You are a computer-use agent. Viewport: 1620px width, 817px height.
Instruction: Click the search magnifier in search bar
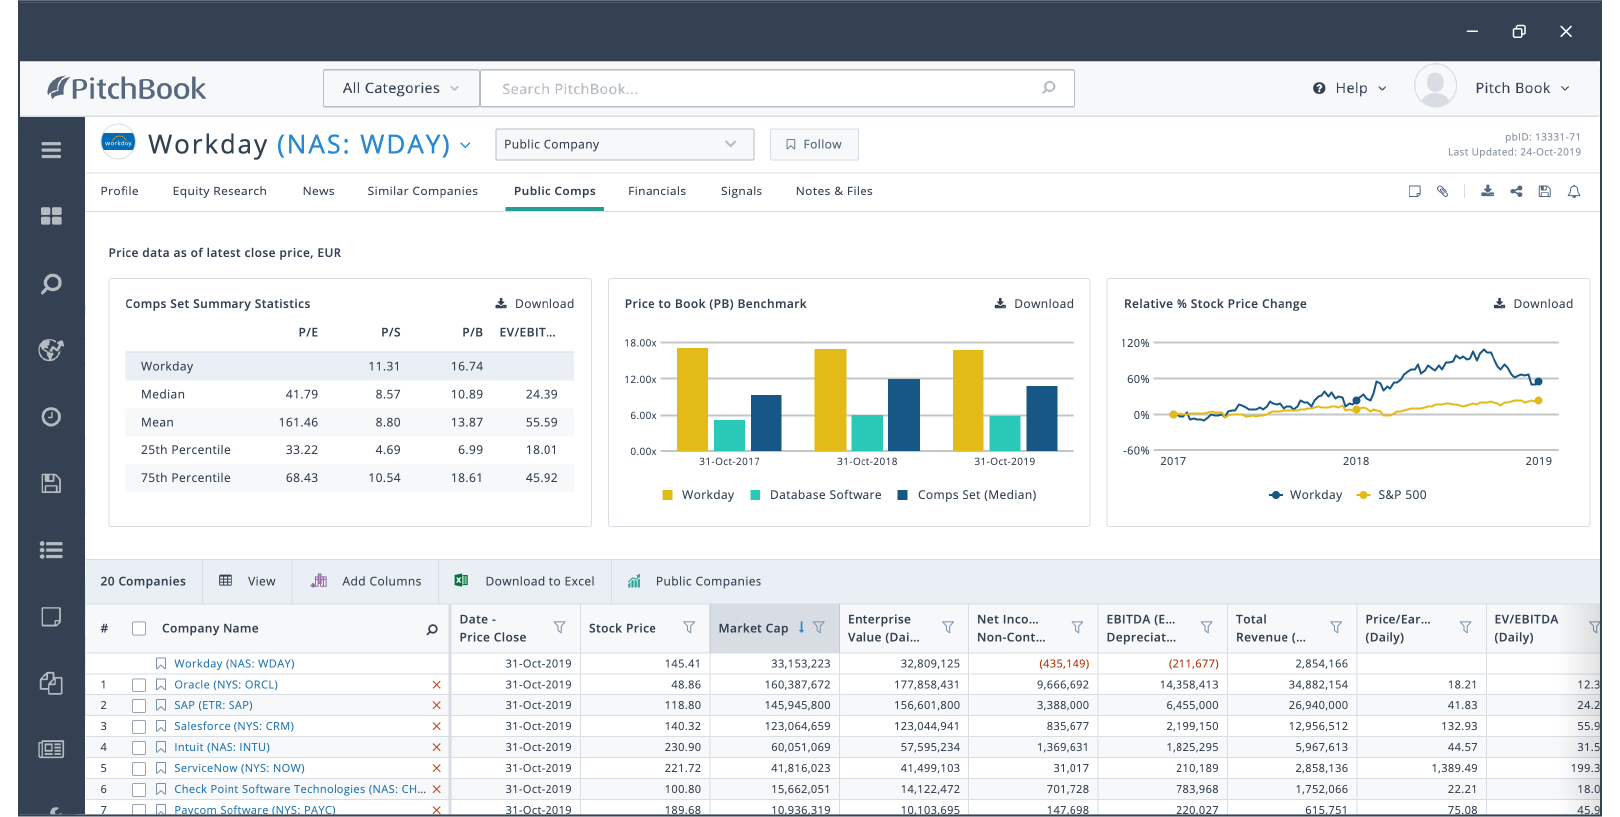(1049, 88)
